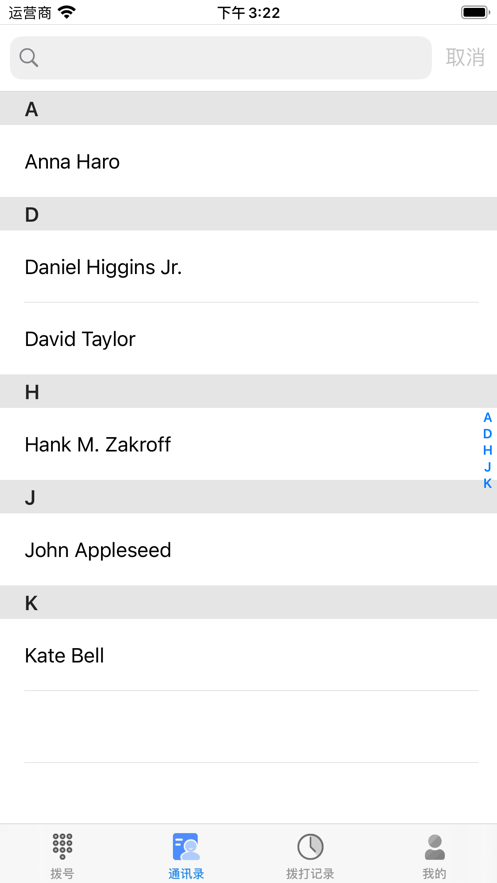
Task: Jump to letter D in side index
Action: [487, 434]
